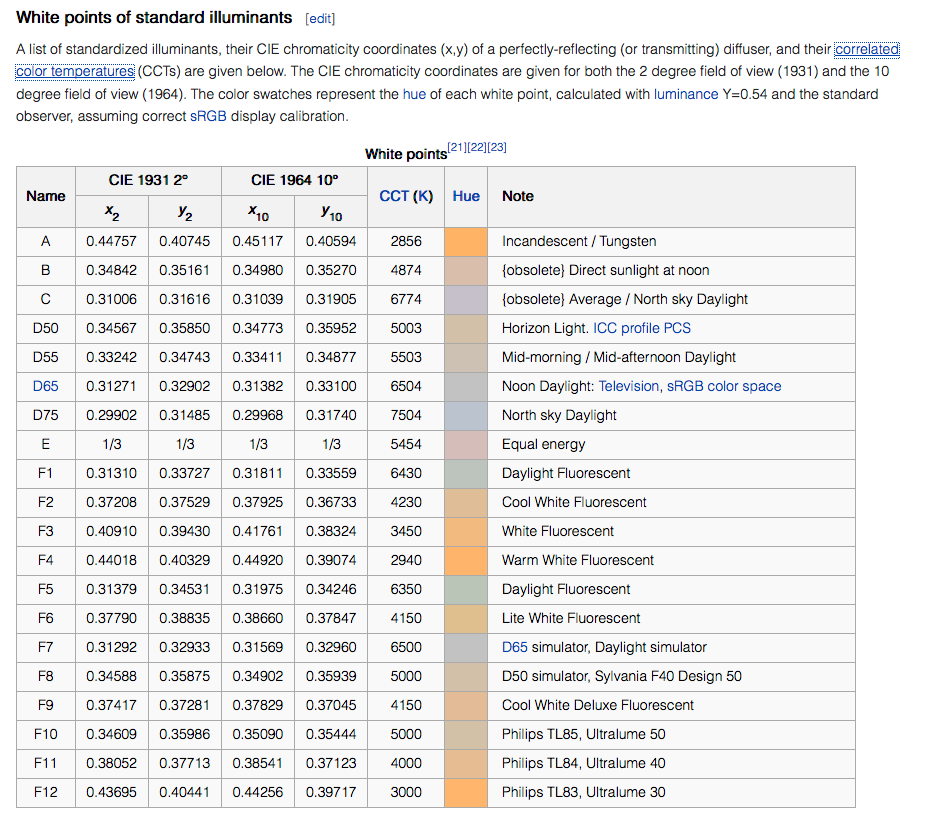The image size is (927, 823).
Task: Open the luminance link in the paragraph
Action: 686,94
